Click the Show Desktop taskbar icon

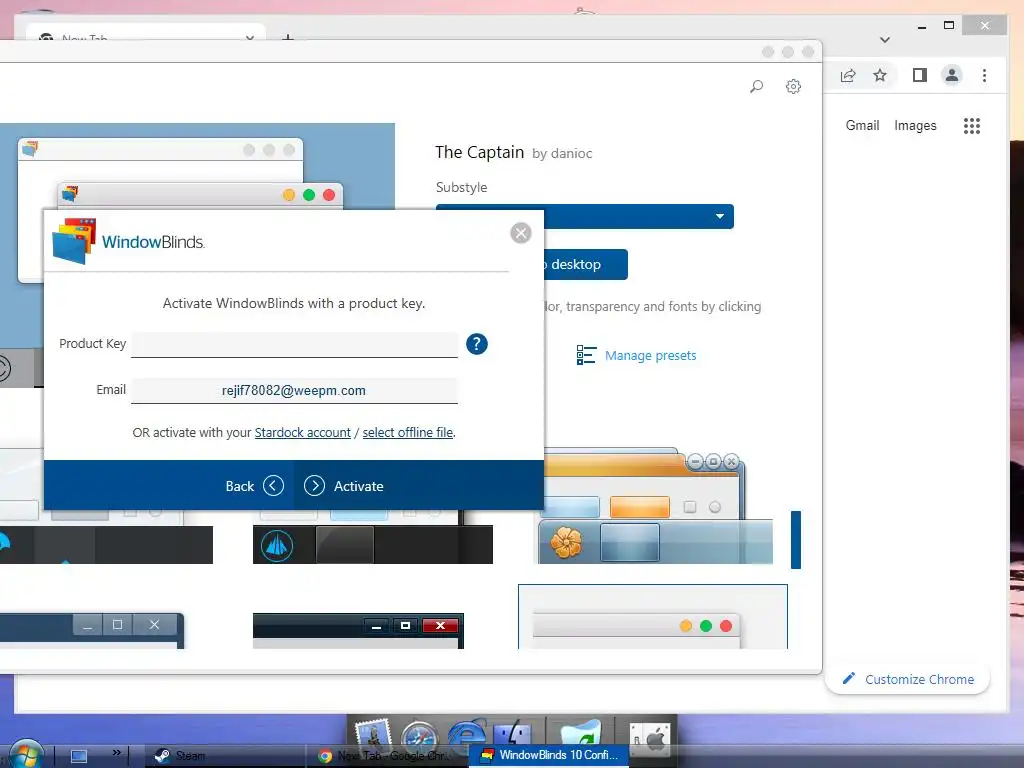(79, 756)
